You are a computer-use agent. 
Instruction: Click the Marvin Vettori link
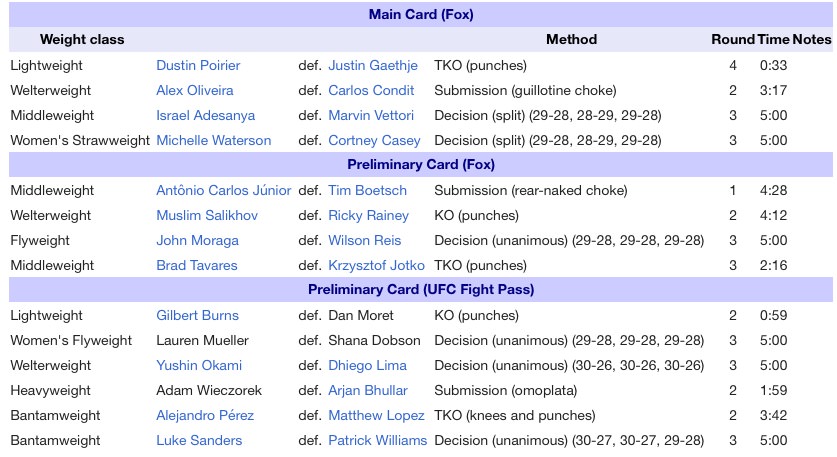[x=371, y=115]
